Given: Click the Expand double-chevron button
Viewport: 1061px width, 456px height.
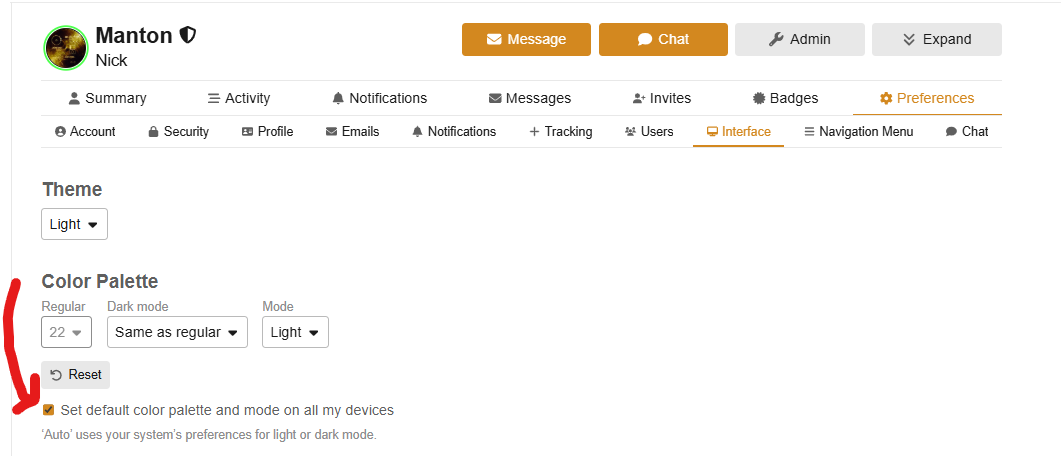Looking at the screenshot, I should pos(936,39).
